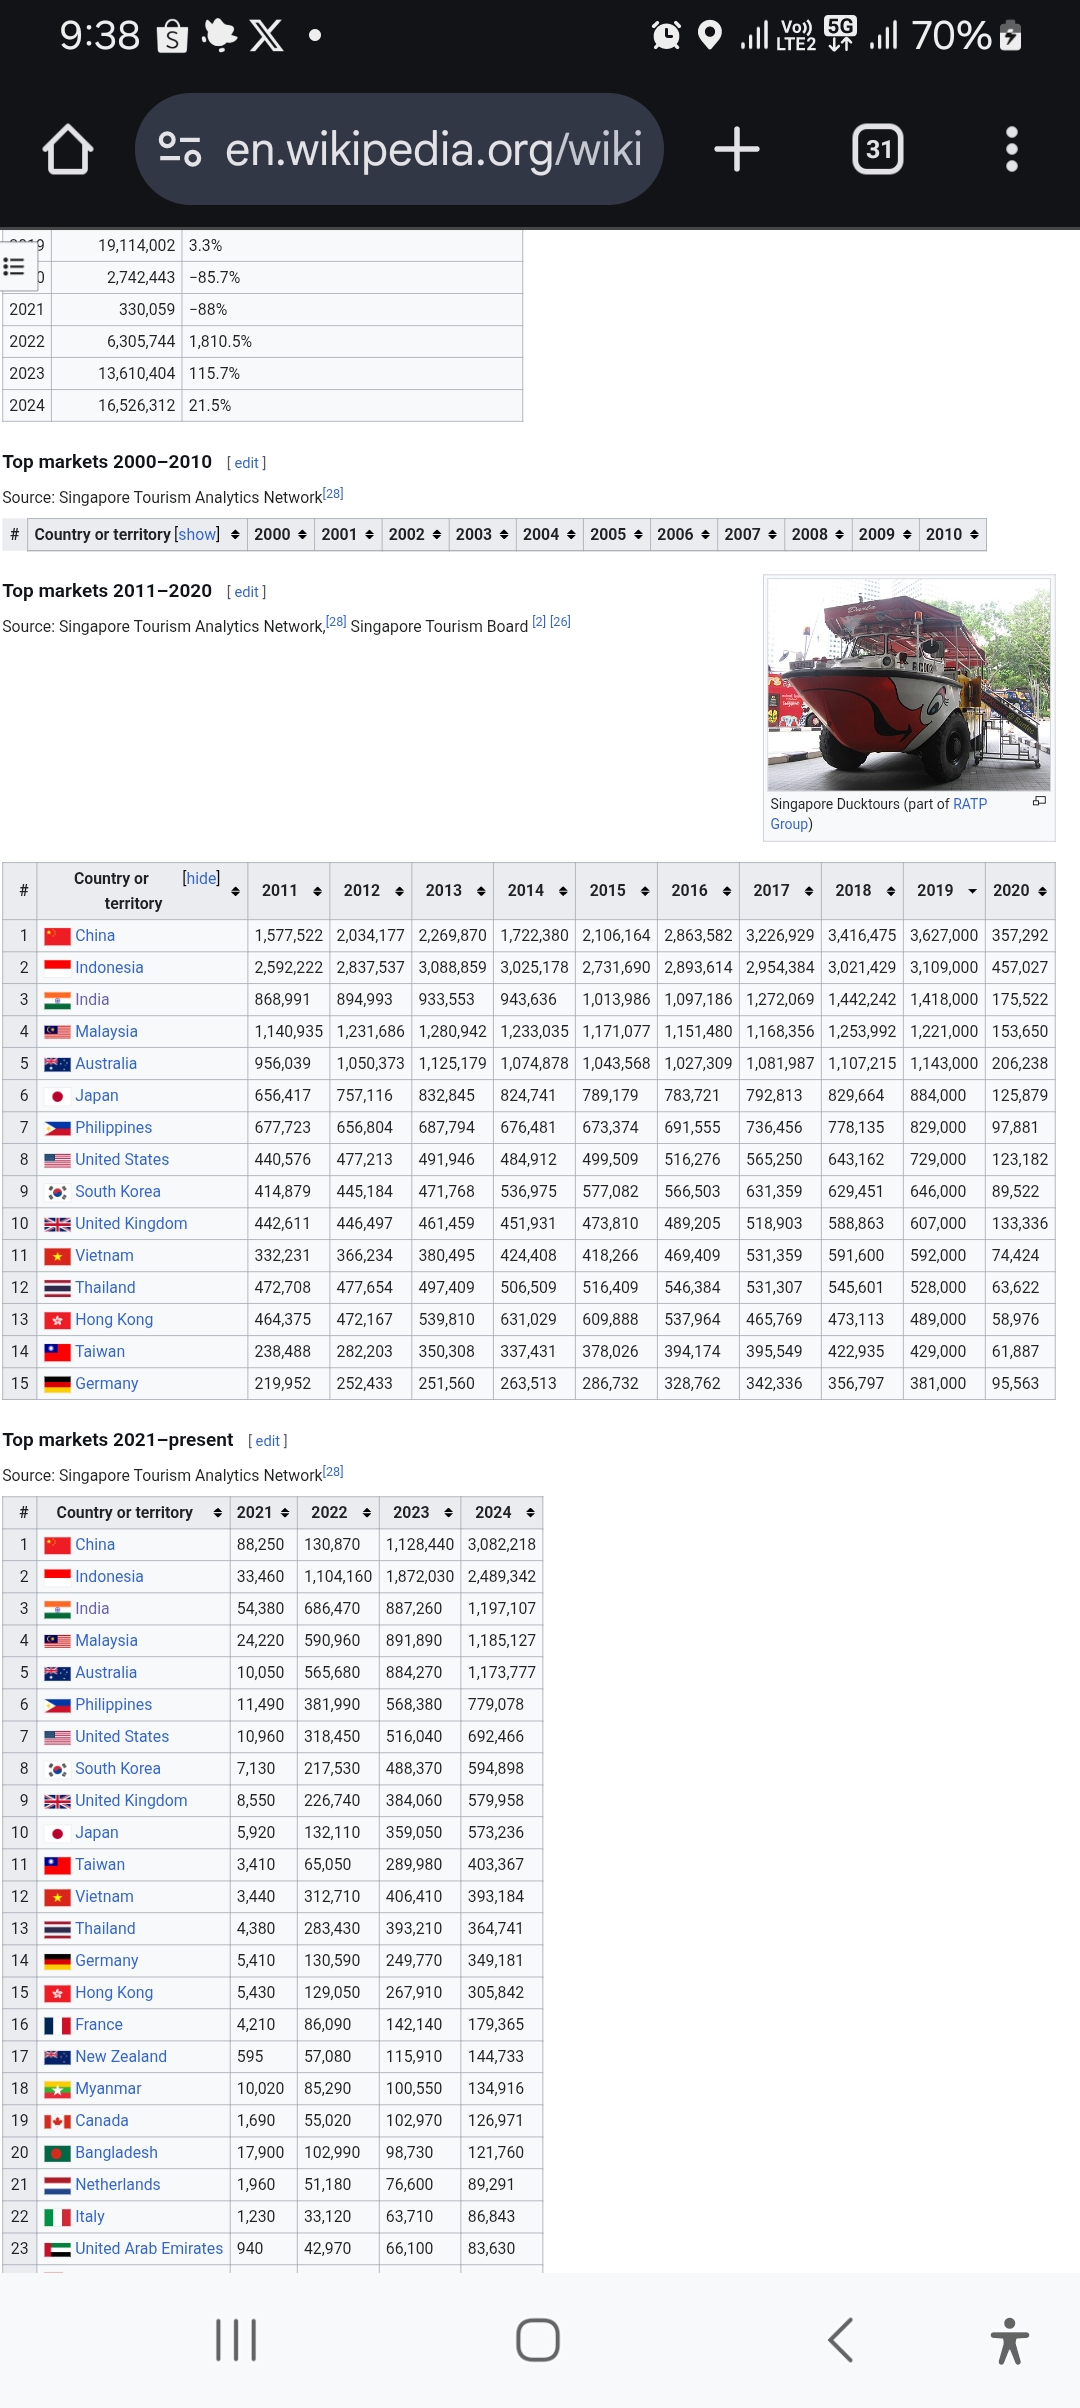Image resolution: width=1080 pixels, height=2408 pixels.
Task: Open Germany link in 2021–present table
Action: pos(107,1961)
